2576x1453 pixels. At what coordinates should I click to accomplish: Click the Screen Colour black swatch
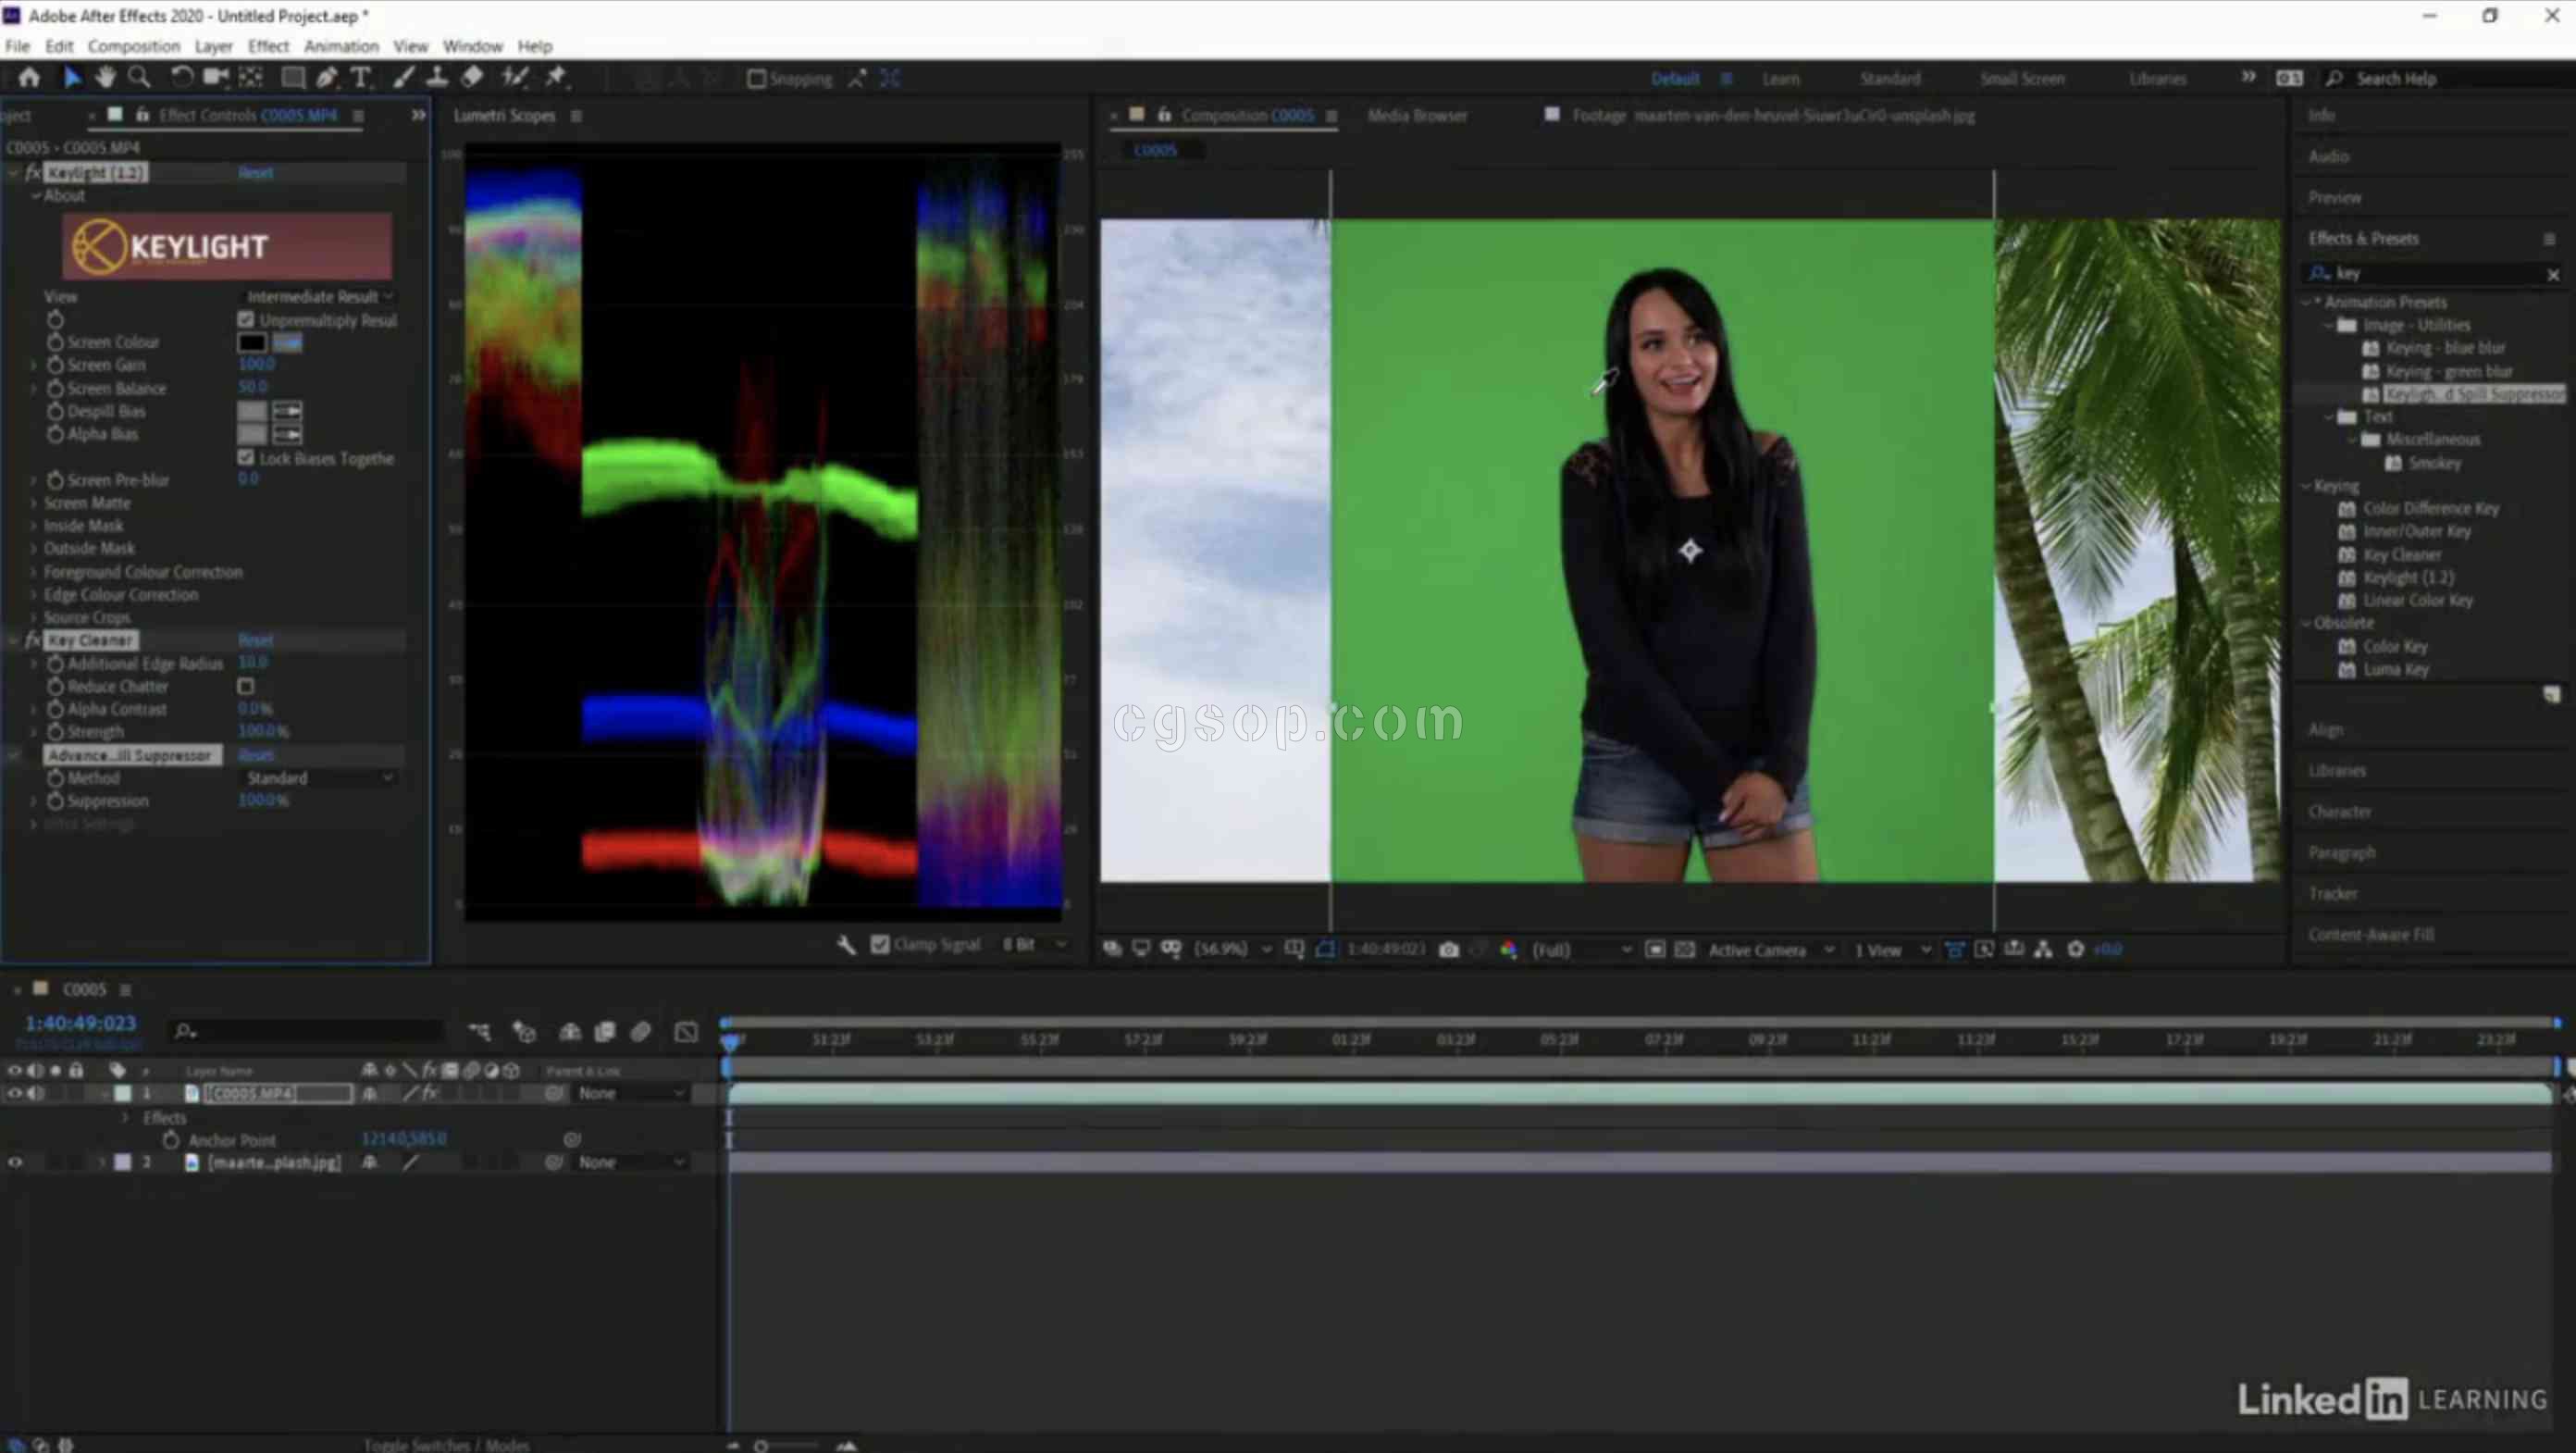pyautogui.click(x=251, y=342)
